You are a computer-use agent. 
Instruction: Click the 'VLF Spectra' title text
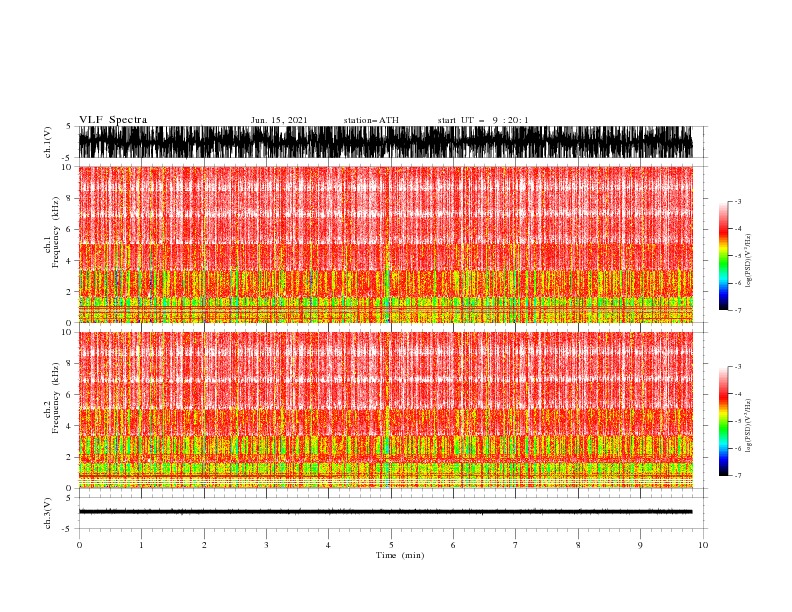(x=113, y=120)
